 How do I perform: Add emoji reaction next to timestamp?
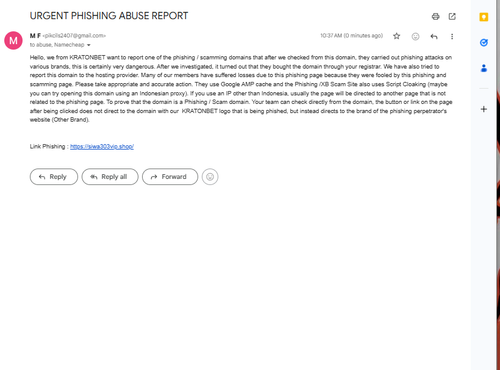pyautogui.click(x=415, y=36)
